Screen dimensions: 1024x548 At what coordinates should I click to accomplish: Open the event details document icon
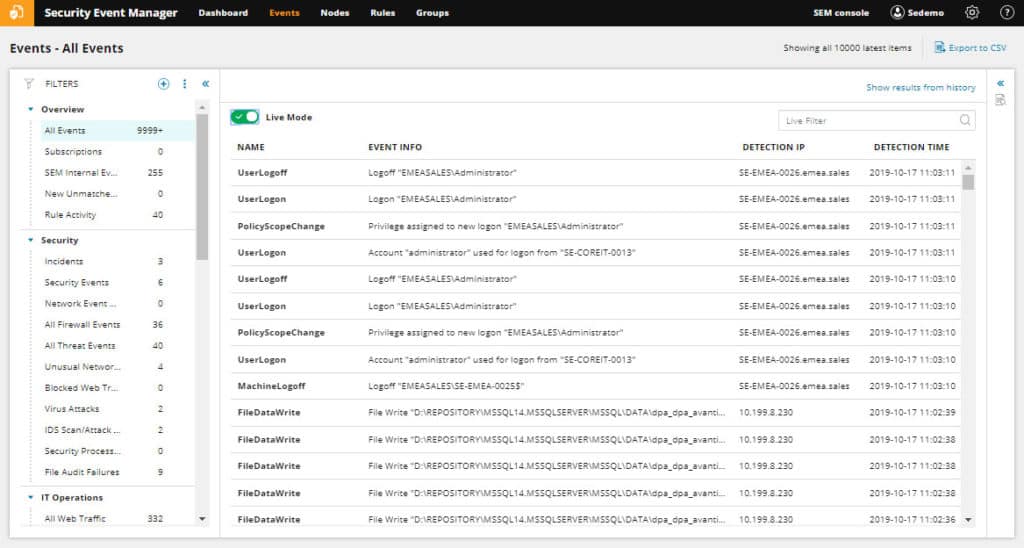(x=1000, y=100)
